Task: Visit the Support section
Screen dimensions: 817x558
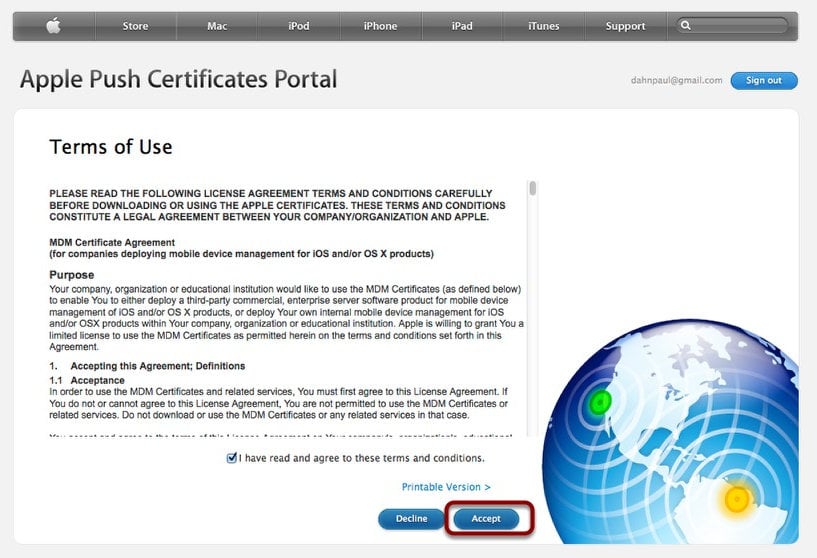Action: pos(625,26)
